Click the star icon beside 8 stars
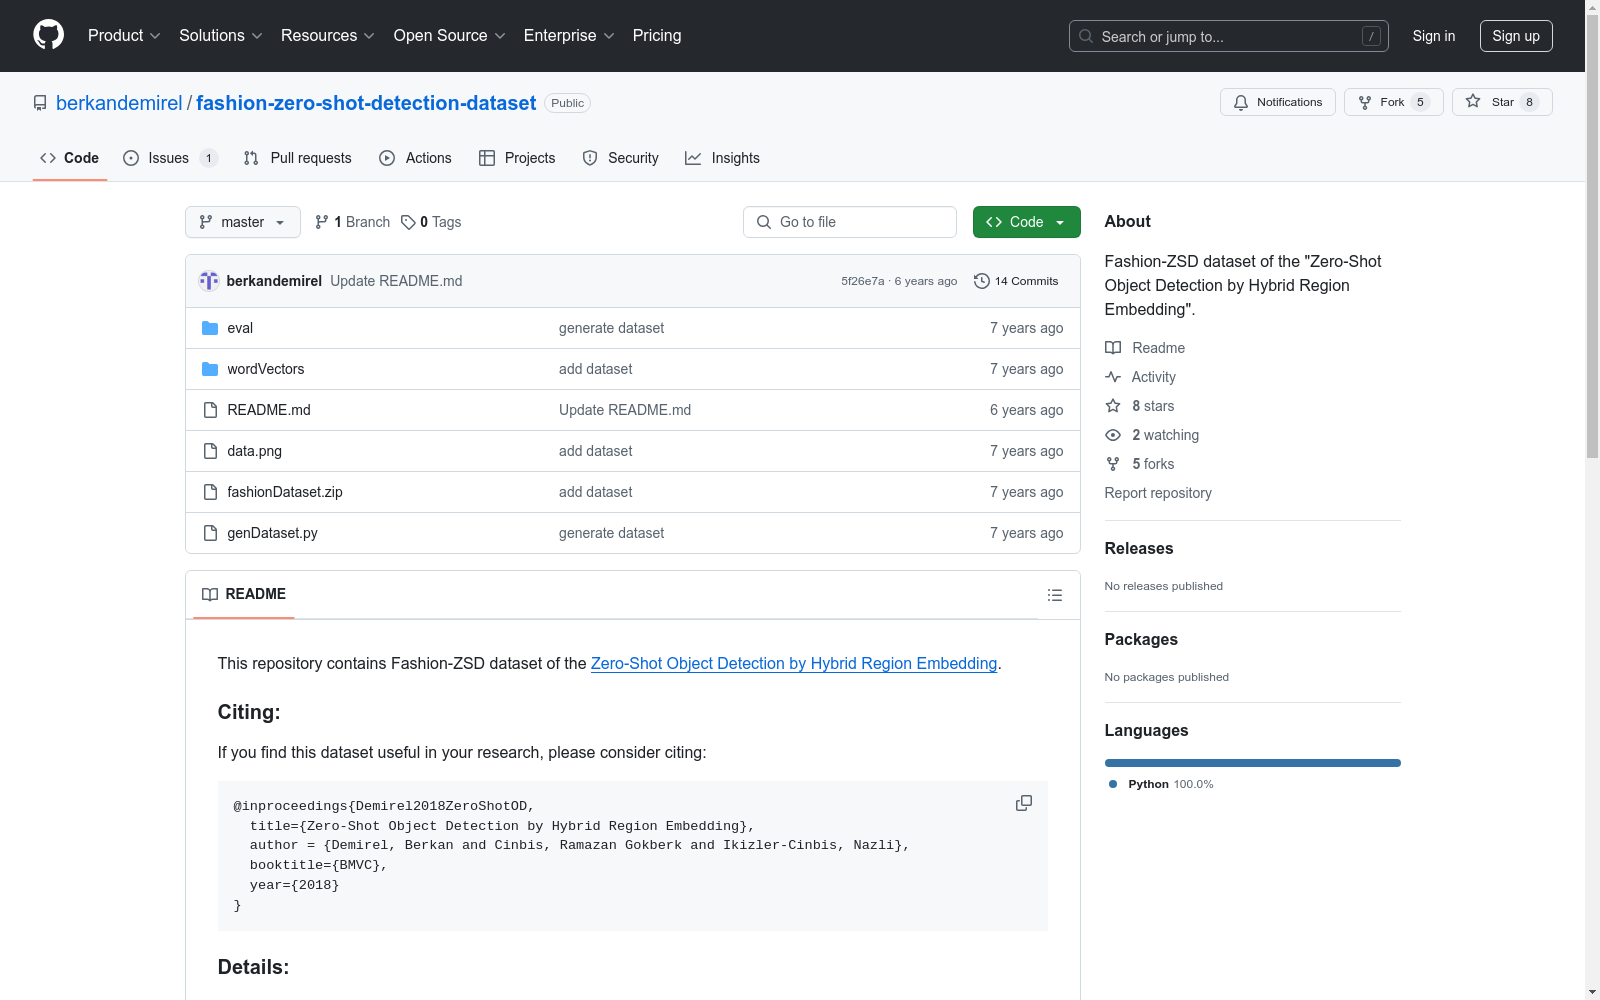This screenshot has height=1000, width=1600. [x=1113, y=406]
